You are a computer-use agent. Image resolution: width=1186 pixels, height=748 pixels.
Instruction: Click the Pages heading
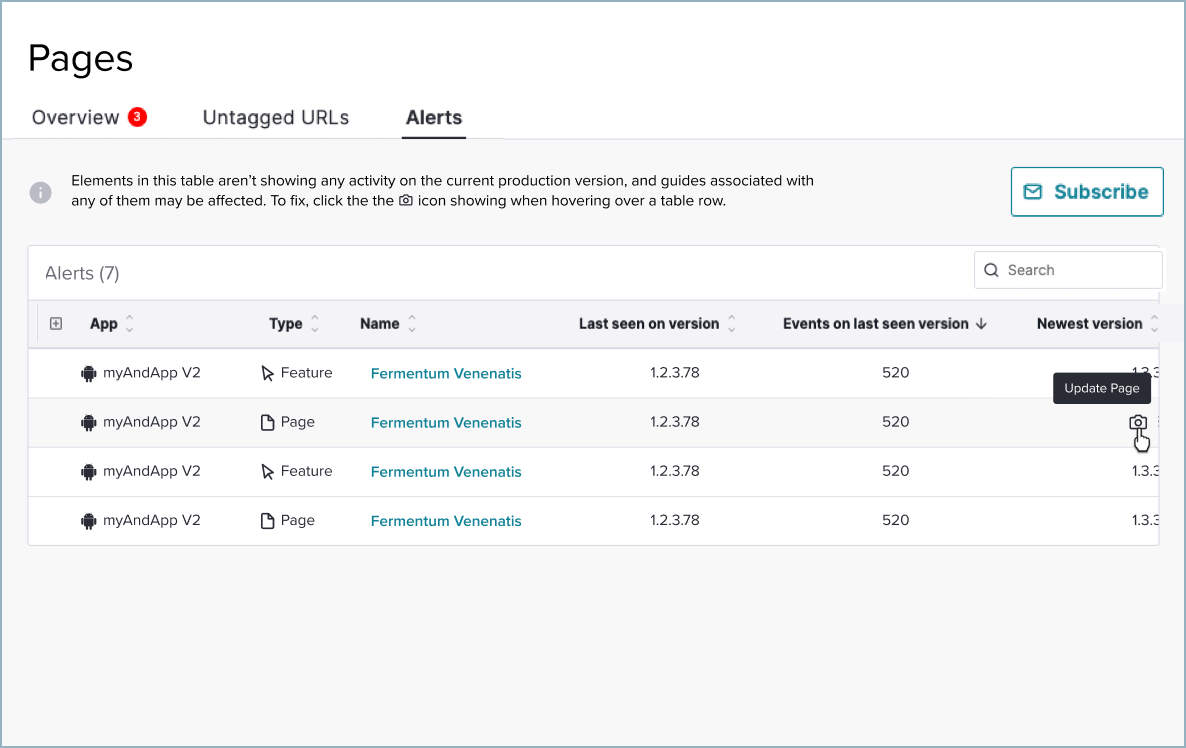pos(80,58)
